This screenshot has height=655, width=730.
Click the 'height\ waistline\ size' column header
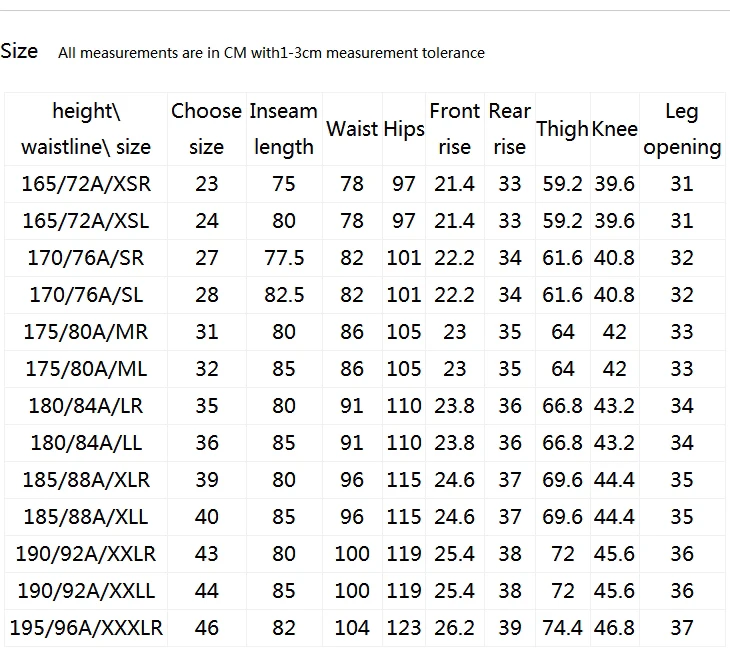coord(86,129)
